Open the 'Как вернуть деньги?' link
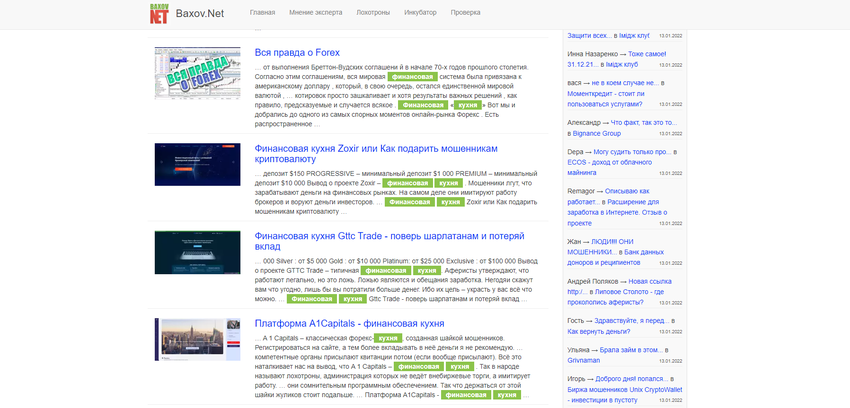850x408 pixels. [599, 331]
